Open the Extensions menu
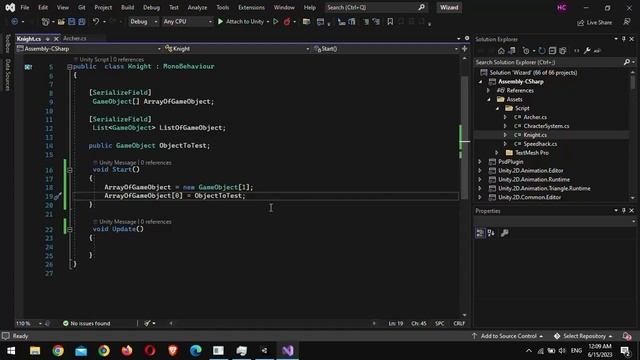The image size is (640, 360). click(251, 7)
